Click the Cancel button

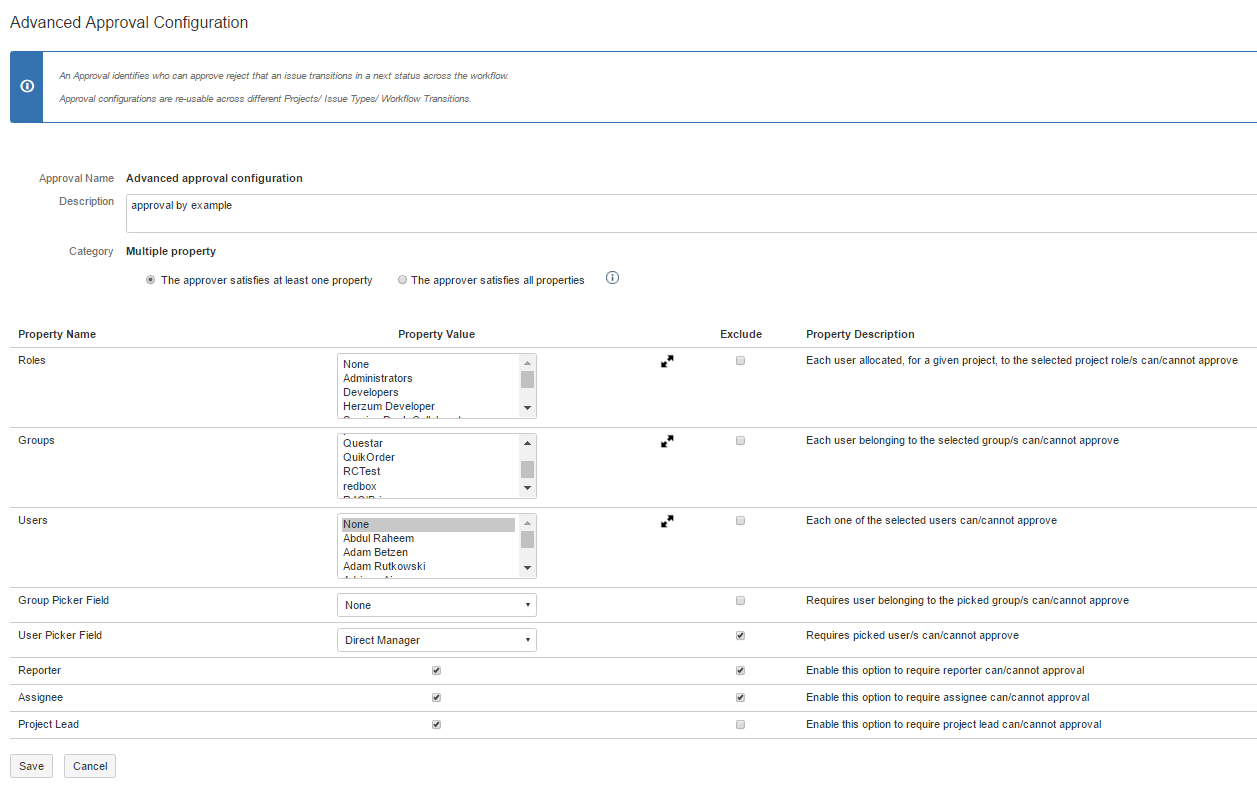click(90, 766)
